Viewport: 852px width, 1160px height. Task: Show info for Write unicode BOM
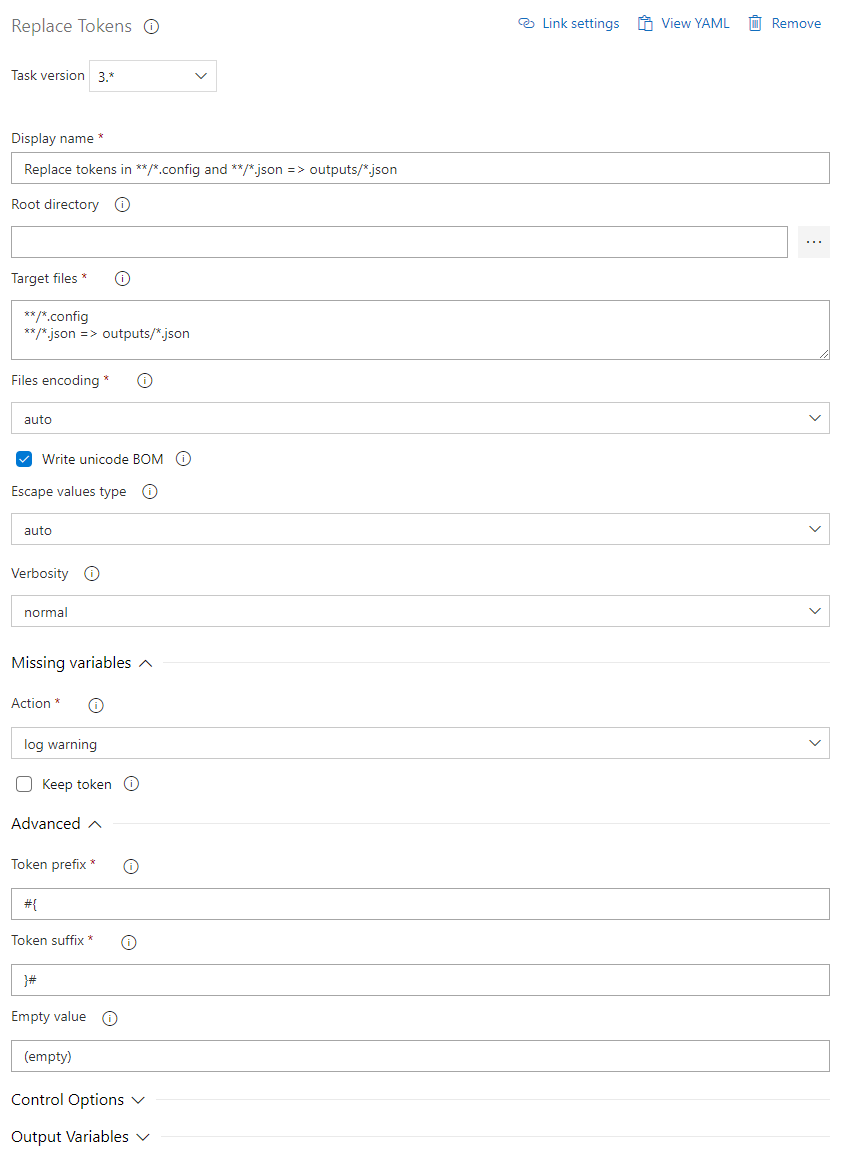(183, 459)
